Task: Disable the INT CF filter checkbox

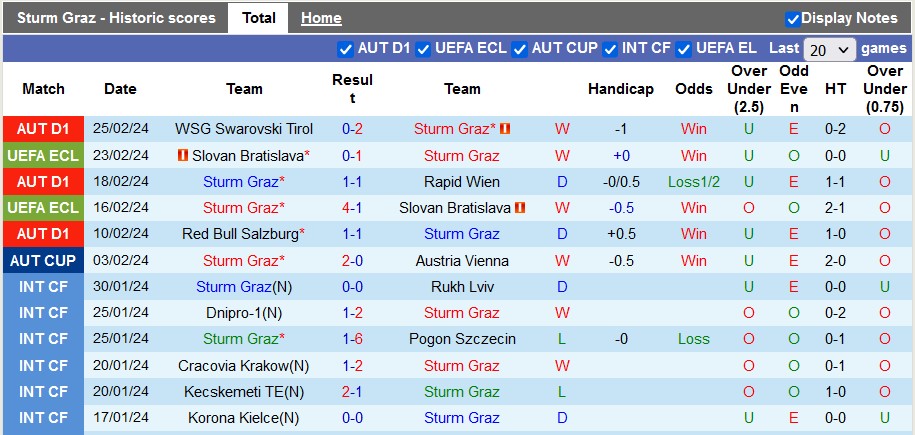Action: [610, 49]
